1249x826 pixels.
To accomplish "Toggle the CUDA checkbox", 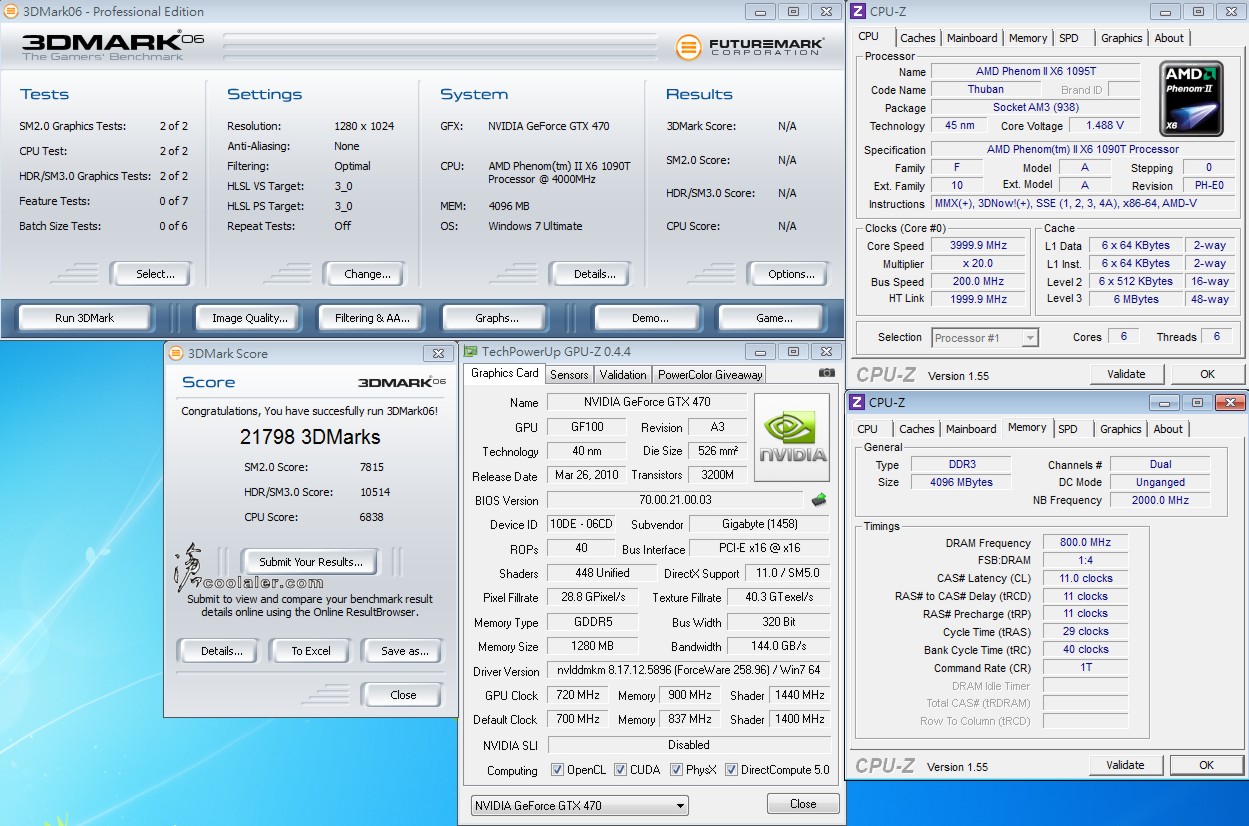I will pos(621,770).
